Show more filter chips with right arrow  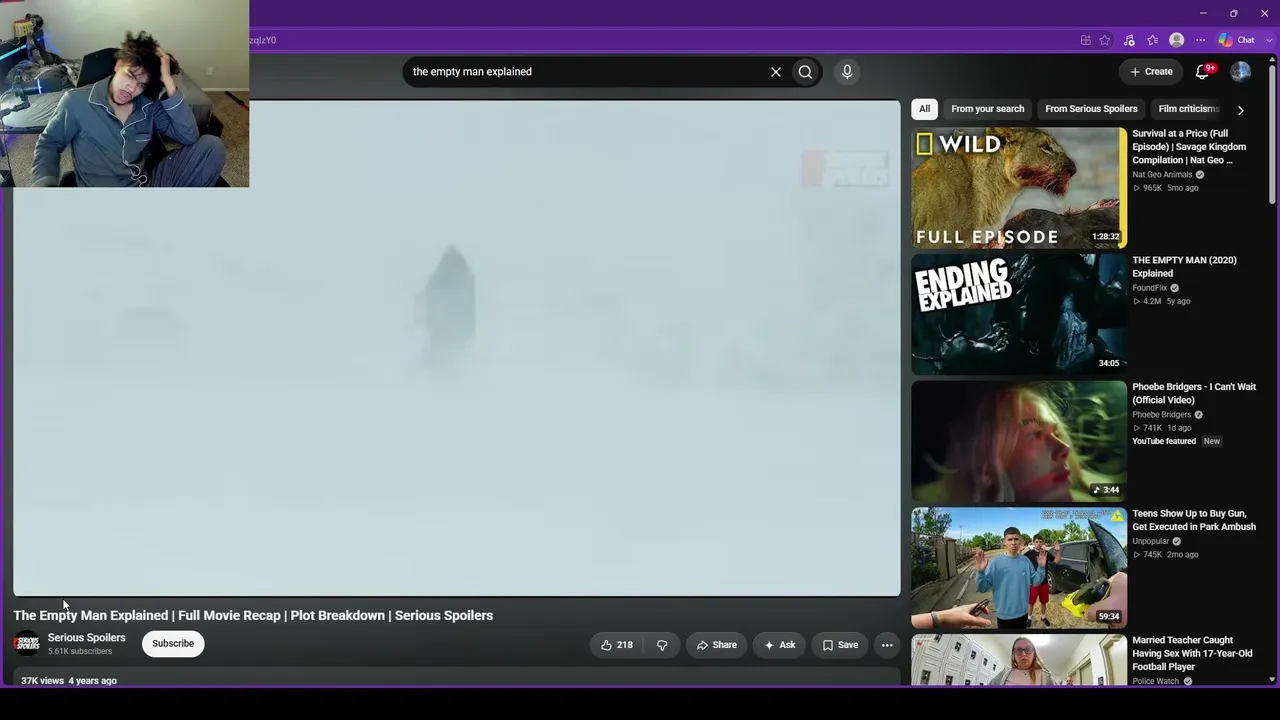pyautogui.click(x=1240, y=109)
